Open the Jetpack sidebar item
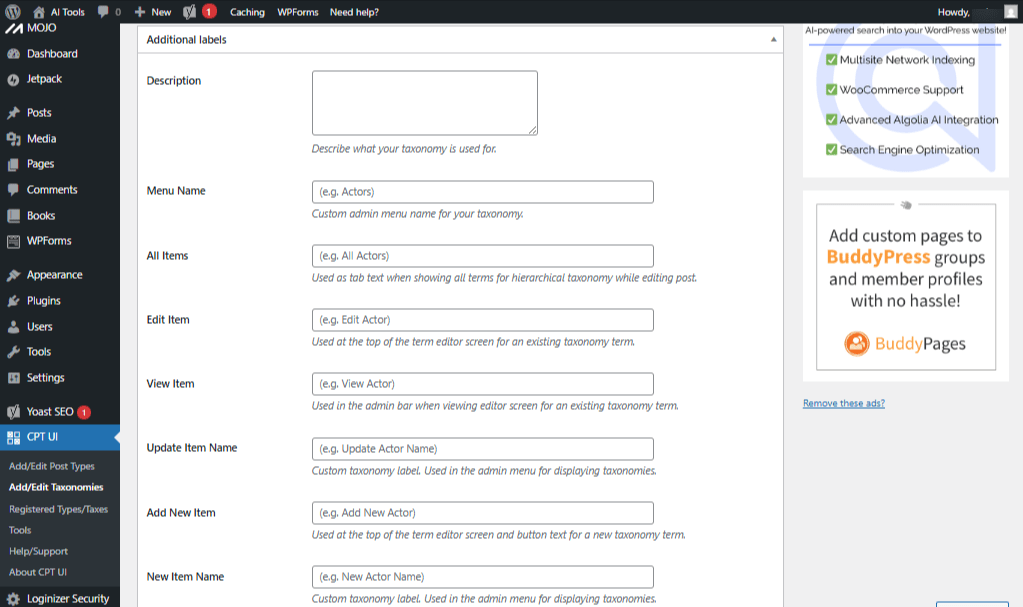This screenshot has height=607, width=1023. click(x=44, y=79)
